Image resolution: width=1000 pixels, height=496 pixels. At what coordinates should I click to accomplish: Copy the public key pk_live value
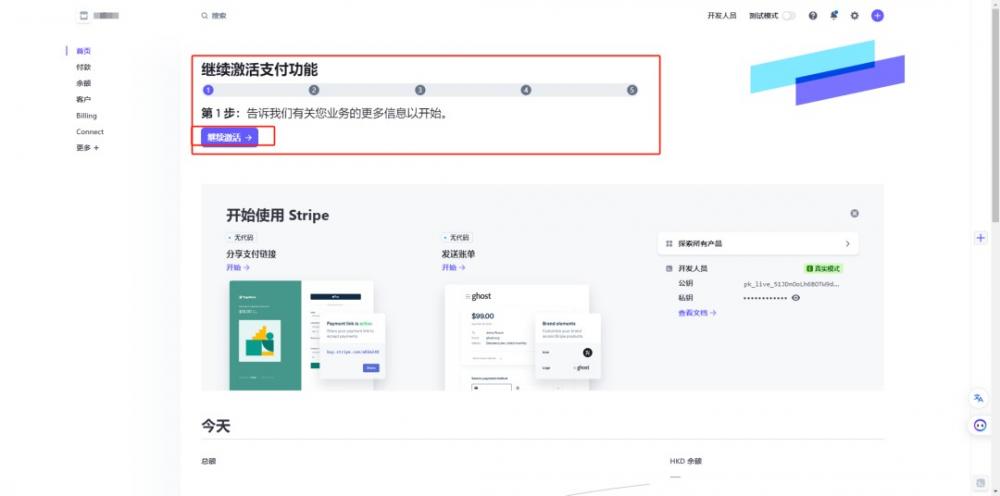791,284
